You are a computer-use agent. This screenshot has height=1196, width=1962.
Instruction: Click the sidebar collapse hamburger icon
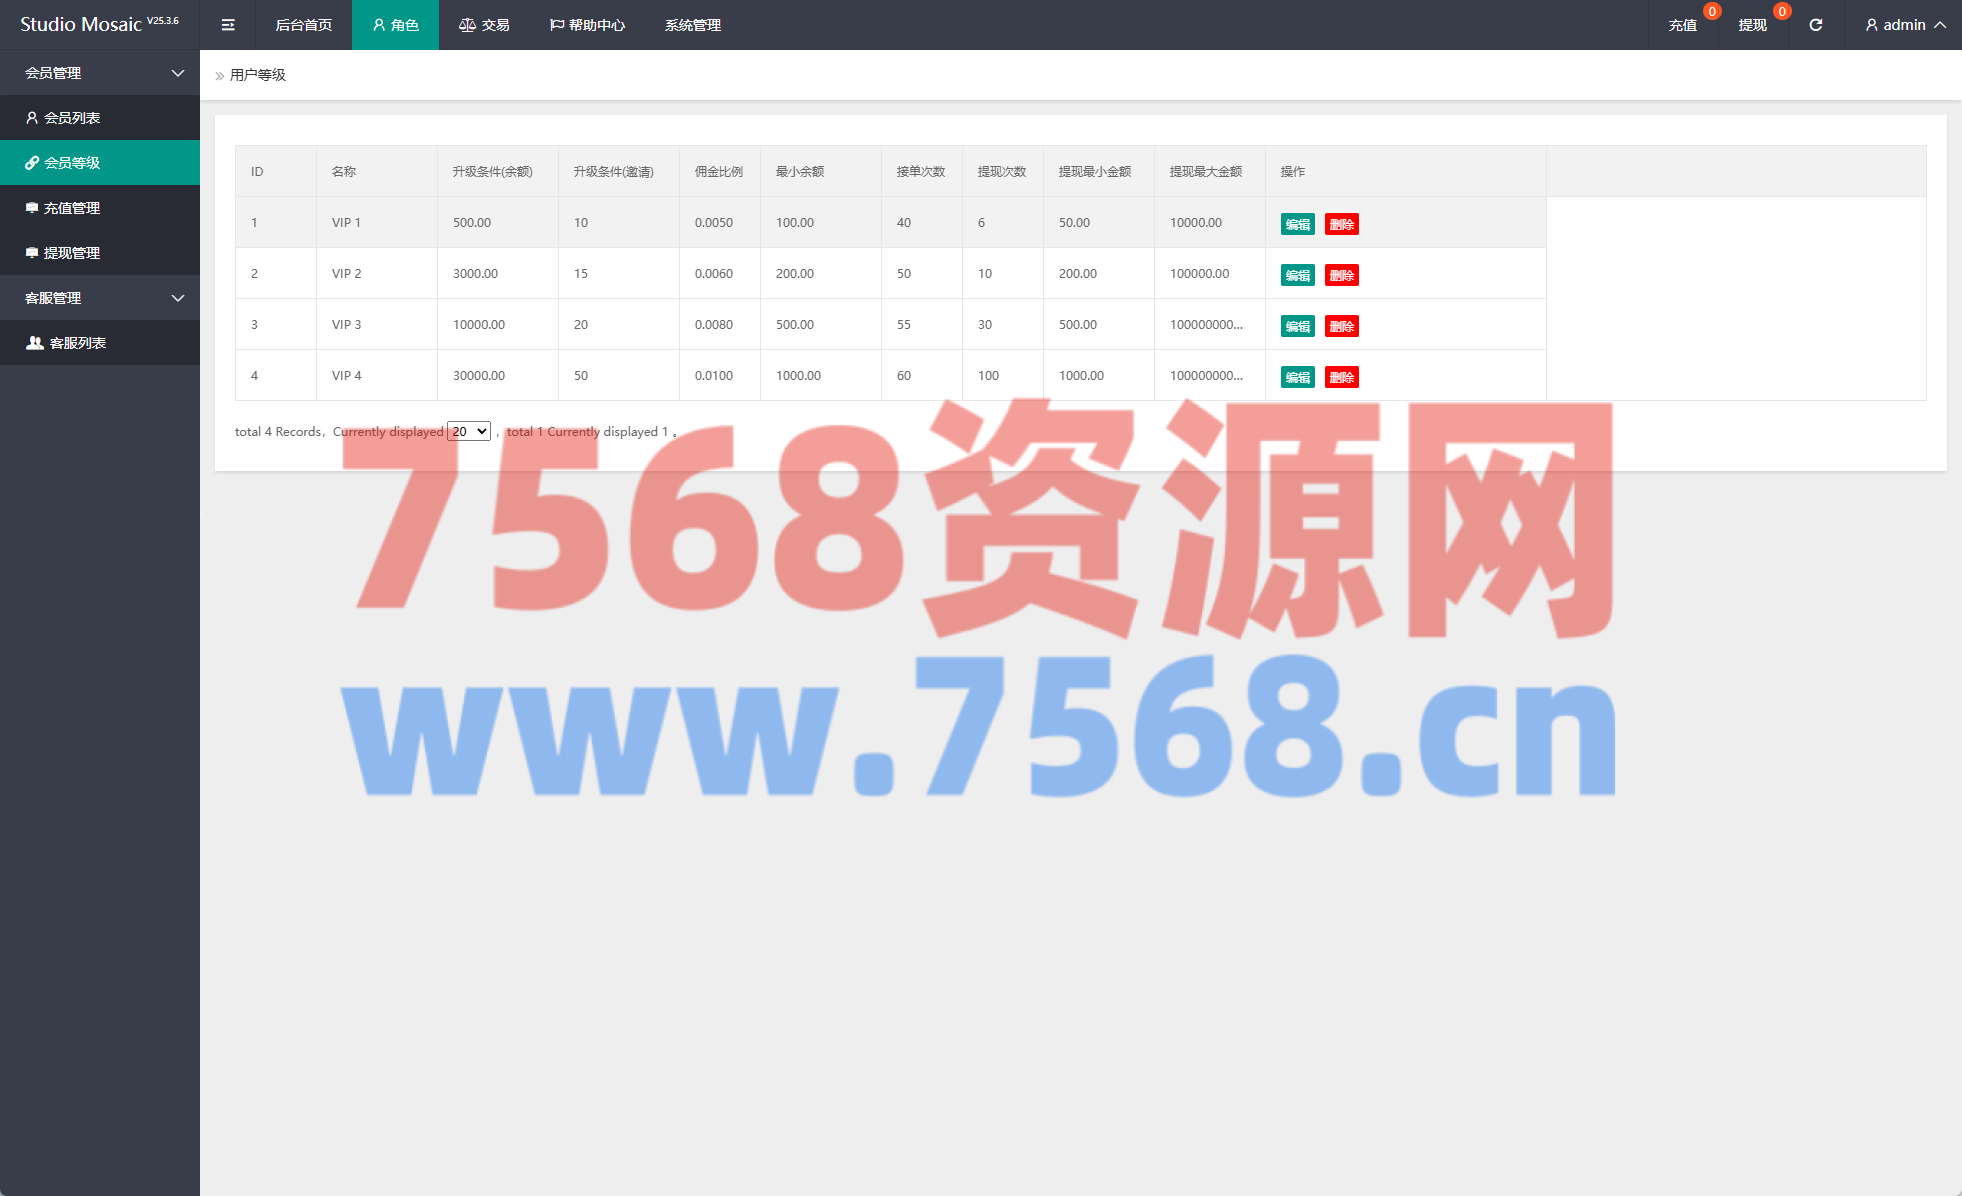tap(228, 25)
